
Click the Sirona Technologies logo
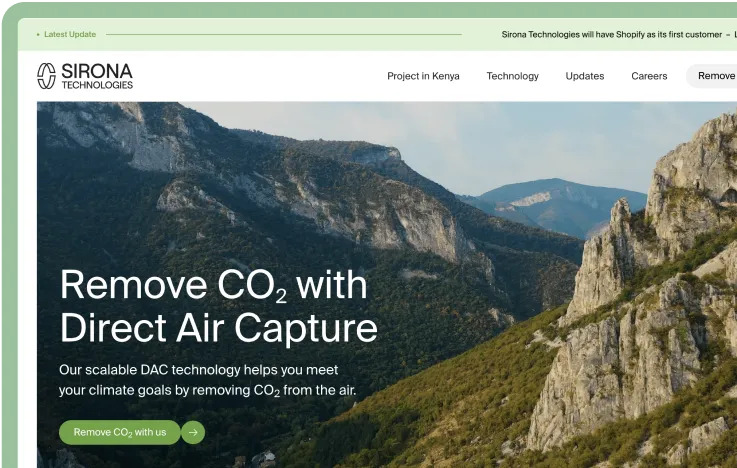(x=85, y=76)
